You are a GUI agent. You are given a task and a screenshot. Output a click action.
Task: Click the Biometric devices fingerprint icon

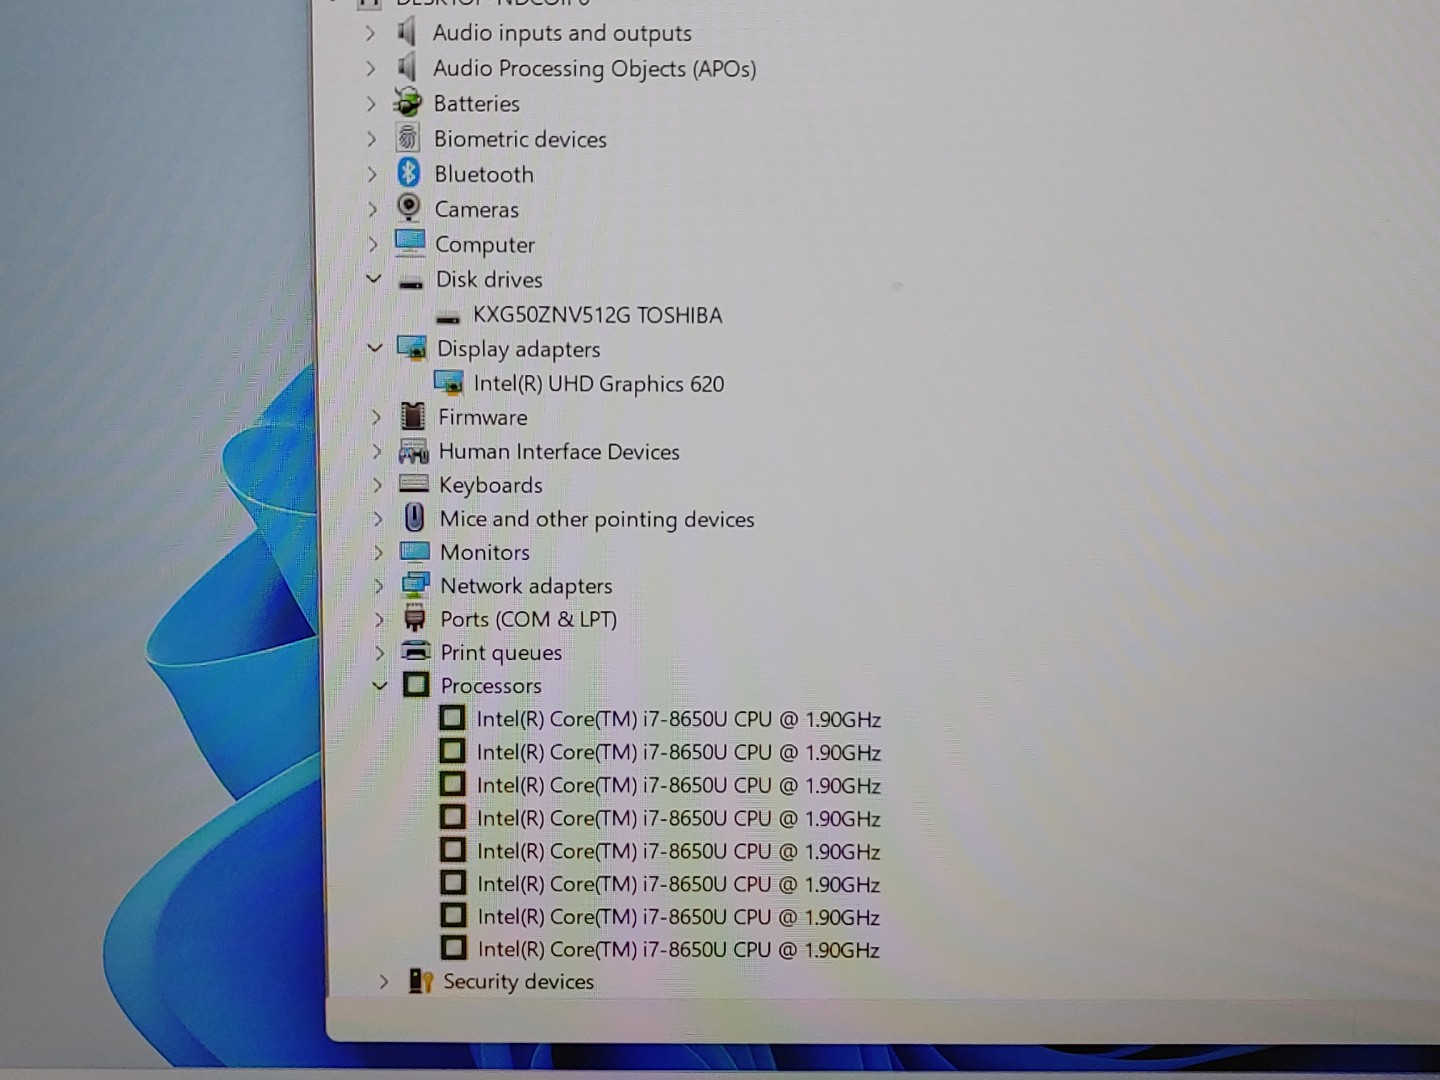click(x=407, y=138)
